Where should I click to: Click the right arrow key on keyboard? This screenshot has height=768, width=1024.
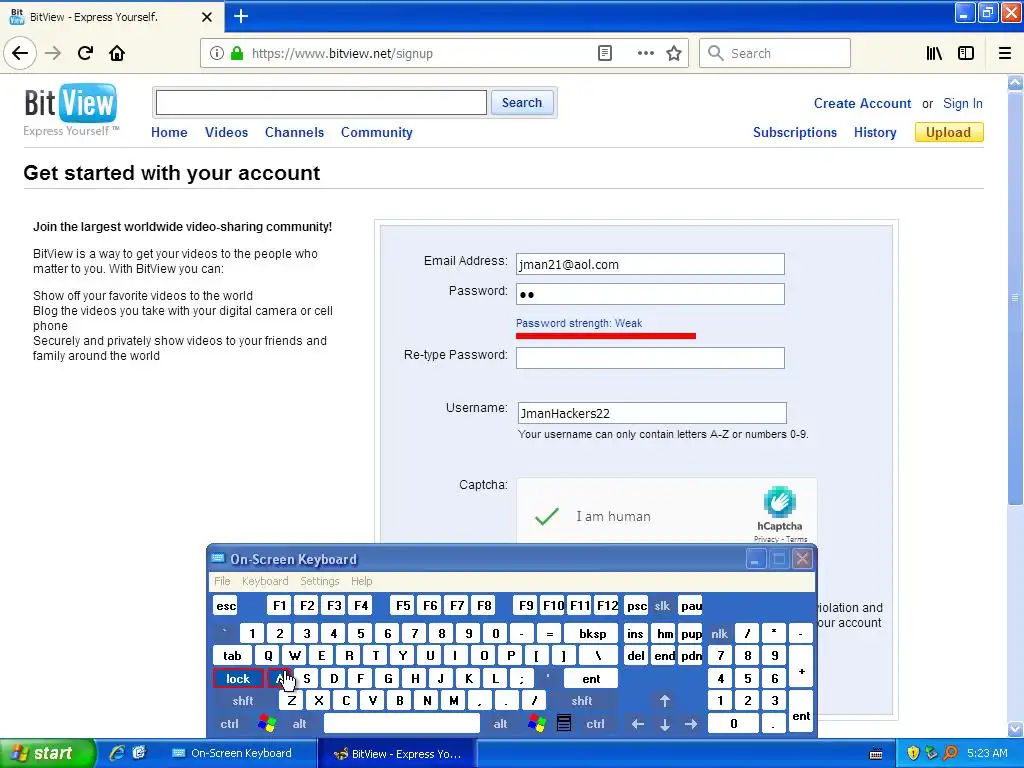691,724
